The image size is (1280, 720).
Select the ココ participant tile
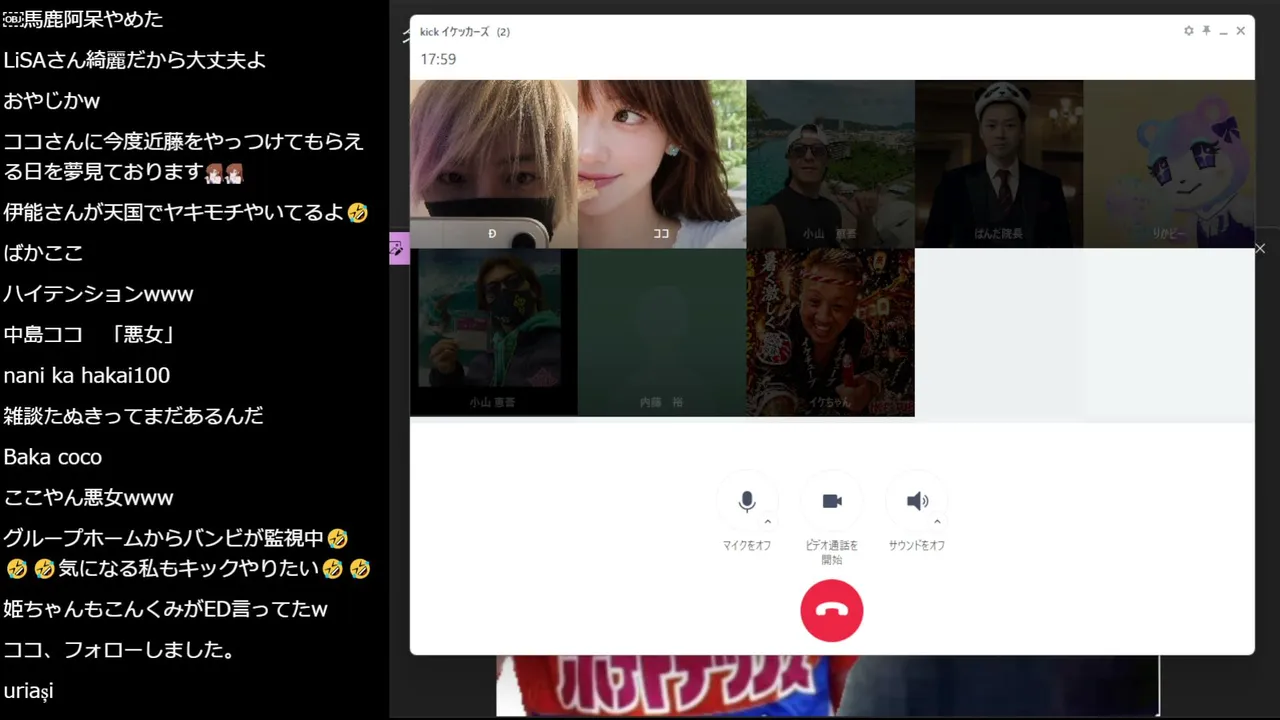pos(662,164)
